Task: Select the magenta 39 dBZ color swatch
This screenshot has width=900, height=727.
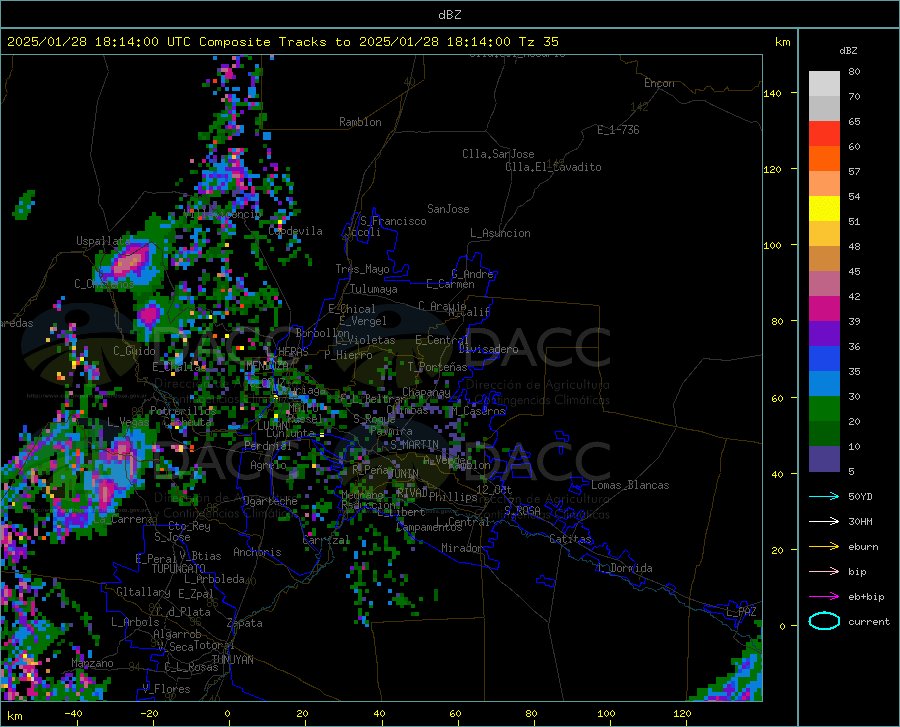Action: pyautogui.click(x=824, y=309)
